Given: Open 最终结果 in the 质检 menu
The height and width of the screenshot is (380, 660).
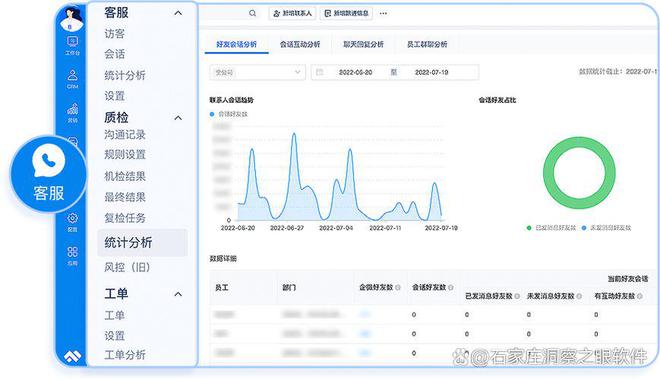Looking at the screenshot, I should [x=125, y=197].
